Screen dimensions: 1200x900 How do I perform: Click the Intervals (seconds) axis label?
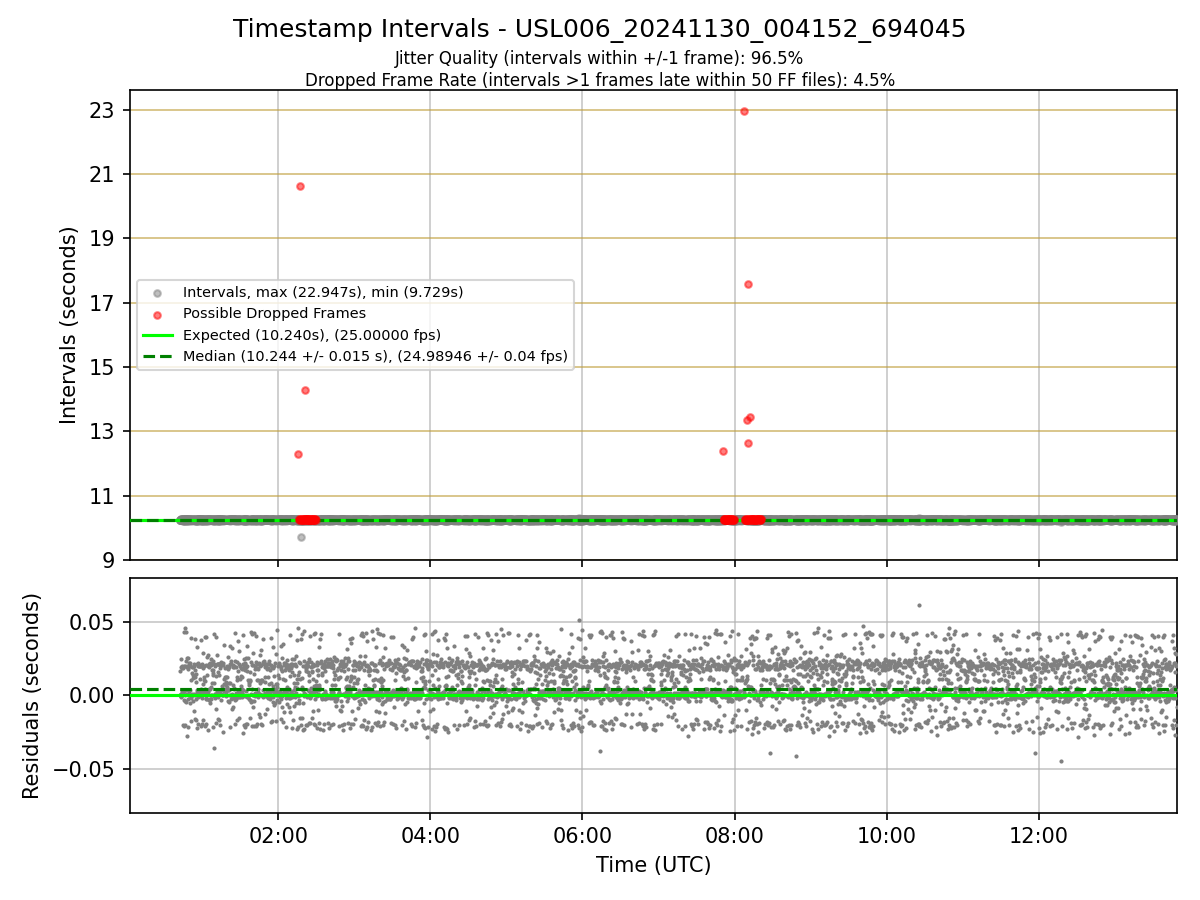tap(68, 325)
